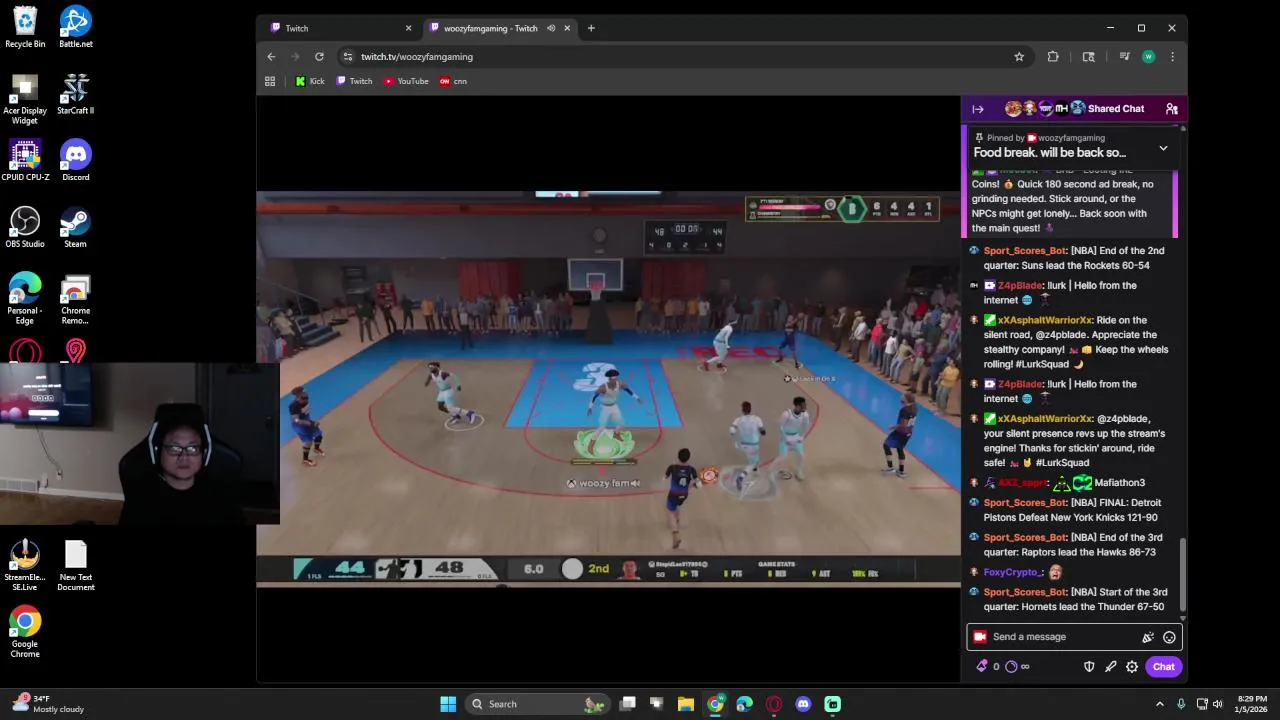Click the chat scrollbar thumb

tap(1183, 574)
